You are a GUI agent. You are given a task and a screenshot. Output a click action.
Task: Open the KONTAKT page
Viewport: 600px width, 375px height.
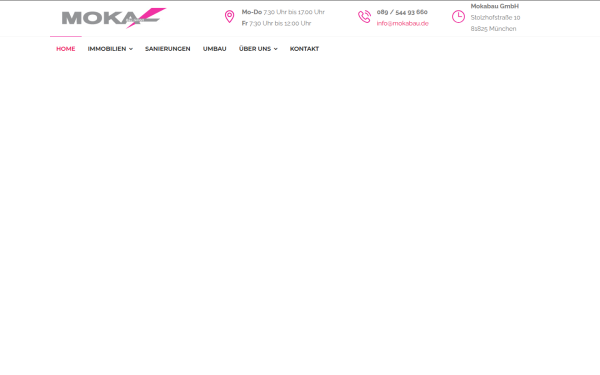tap(304, 49)
